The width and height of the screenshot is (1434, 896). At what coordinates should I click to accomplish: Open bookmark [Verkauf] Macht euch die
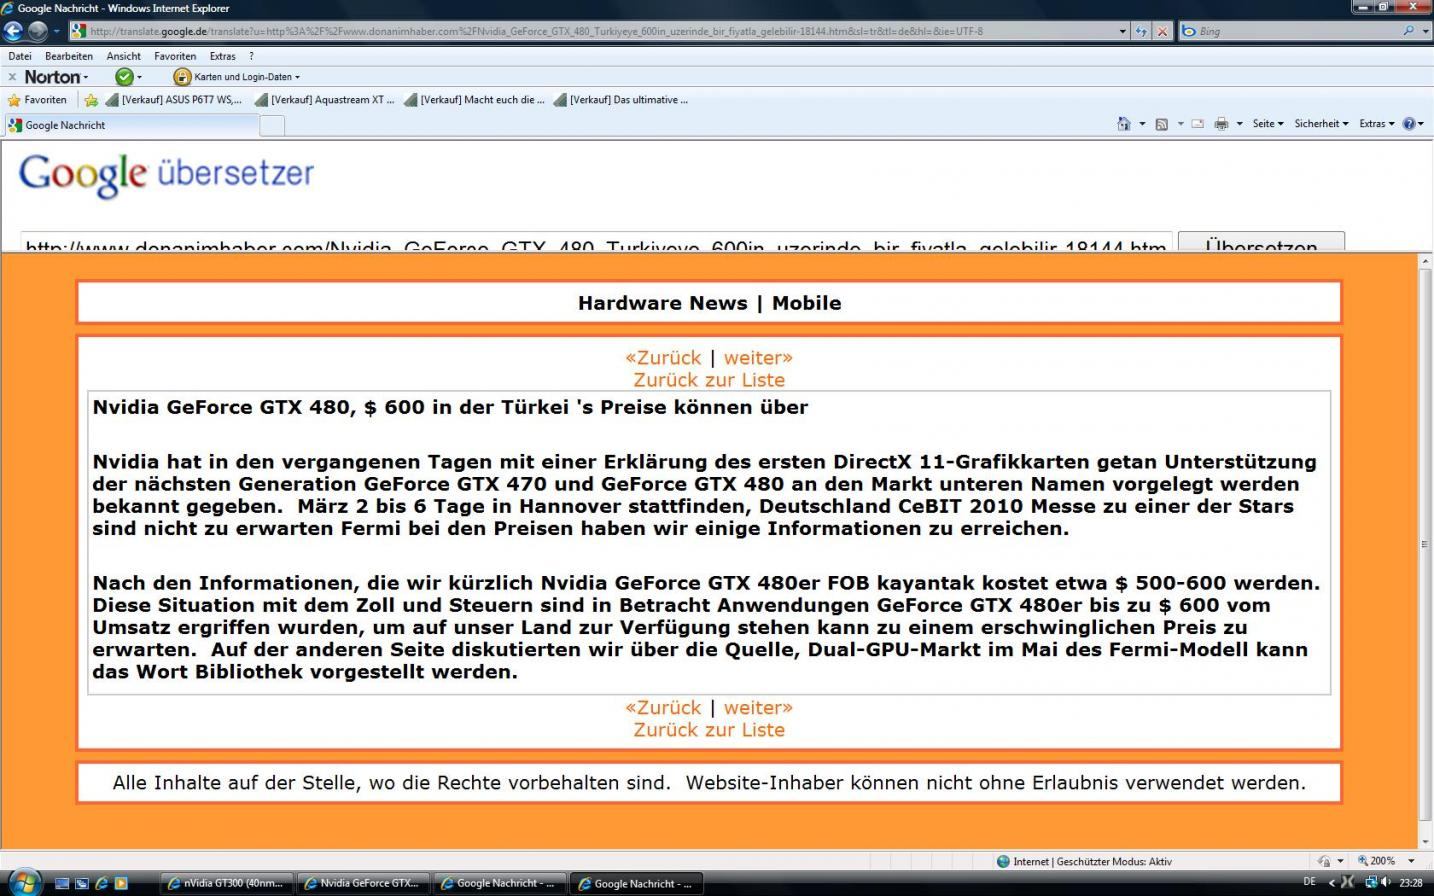tap(474, 100)
